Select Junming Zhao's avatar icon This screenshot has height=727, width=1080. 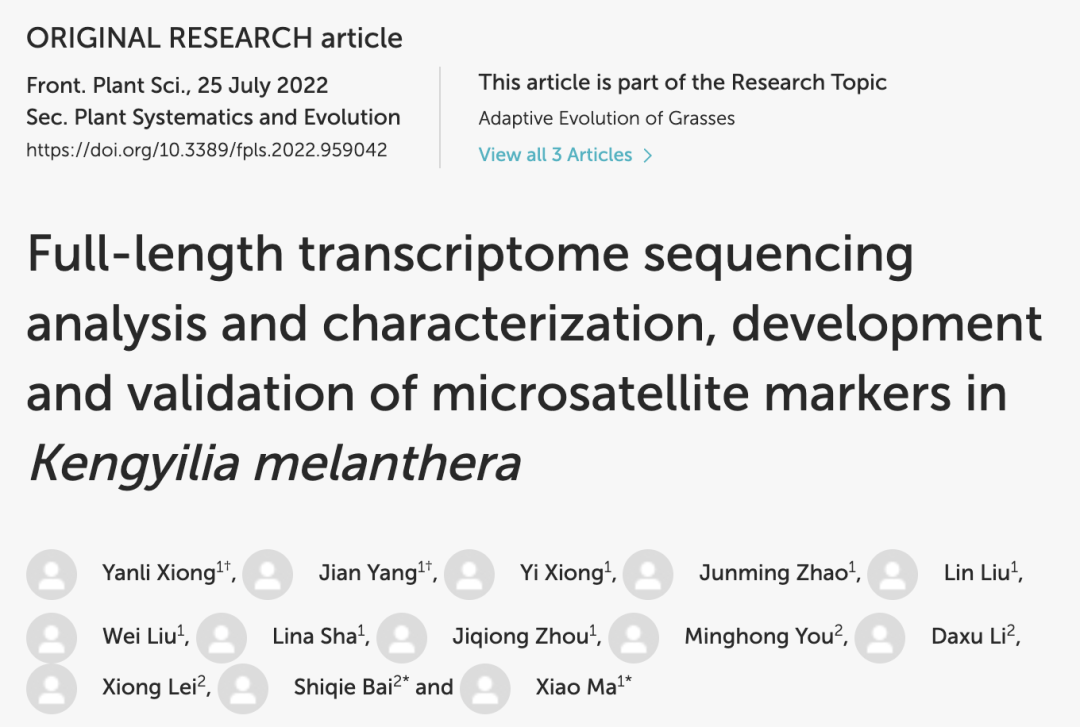pyautogui.click(x=648, y=574)
